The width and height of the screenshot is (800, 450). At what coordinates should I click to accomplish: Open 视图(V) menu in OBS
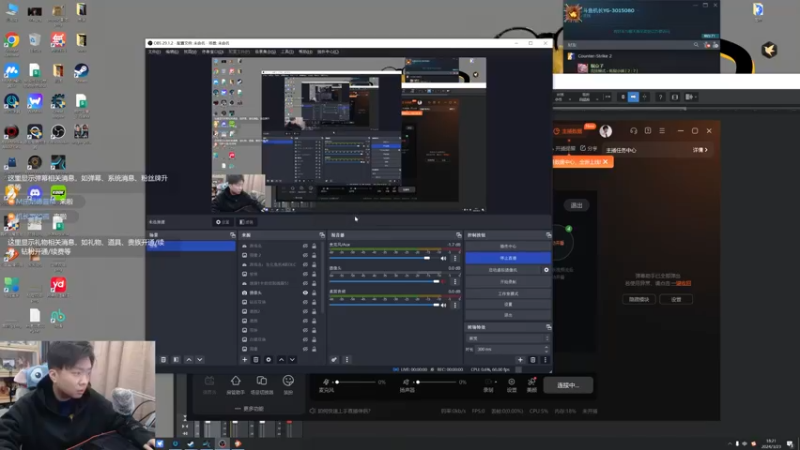(190, 52)
